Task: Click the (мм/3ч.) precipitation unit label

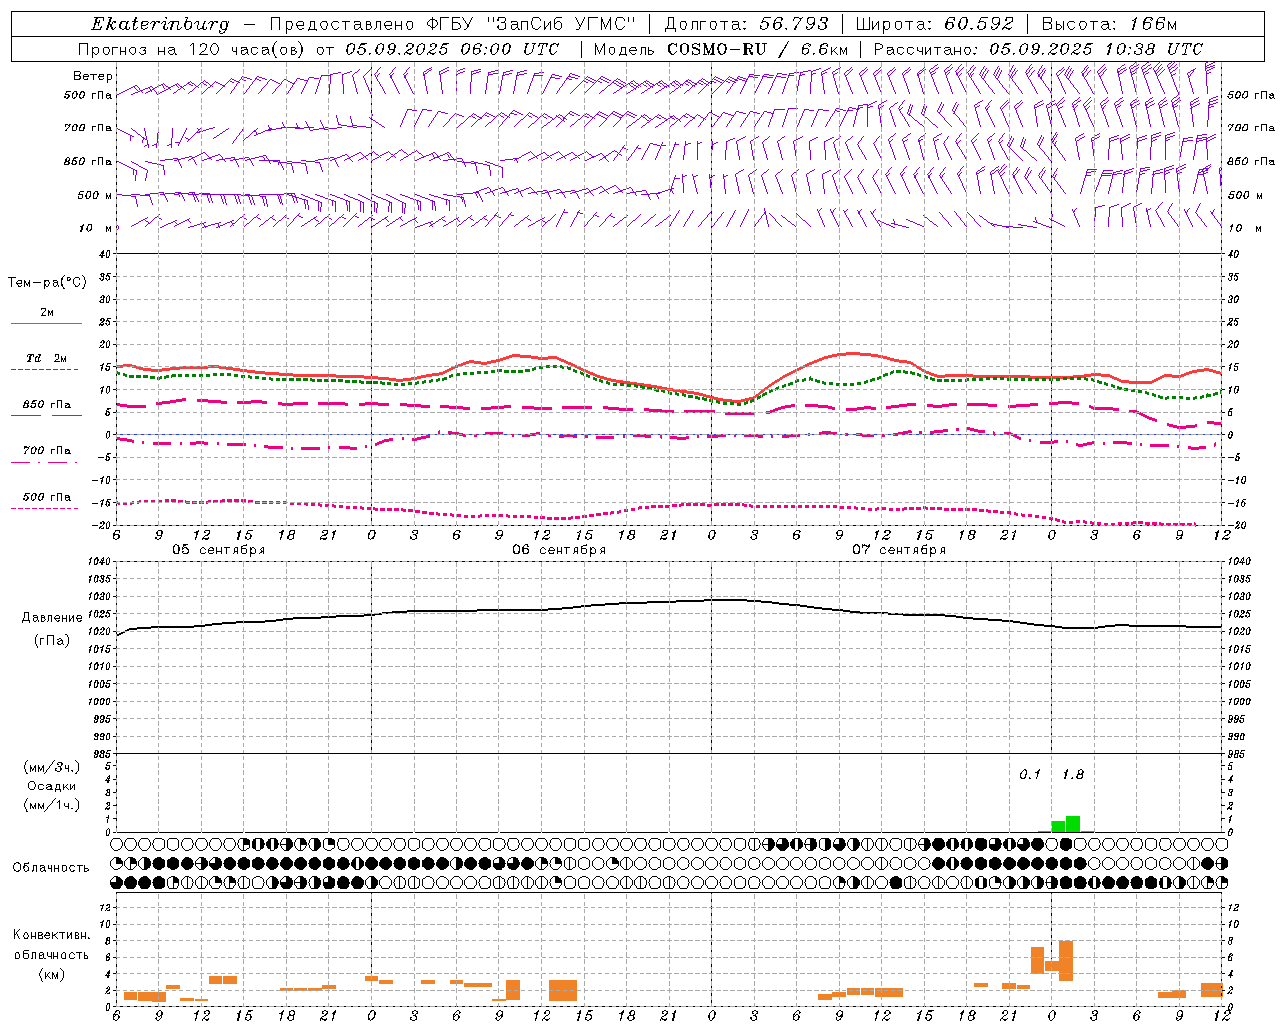Action: (x=52, y=767)
